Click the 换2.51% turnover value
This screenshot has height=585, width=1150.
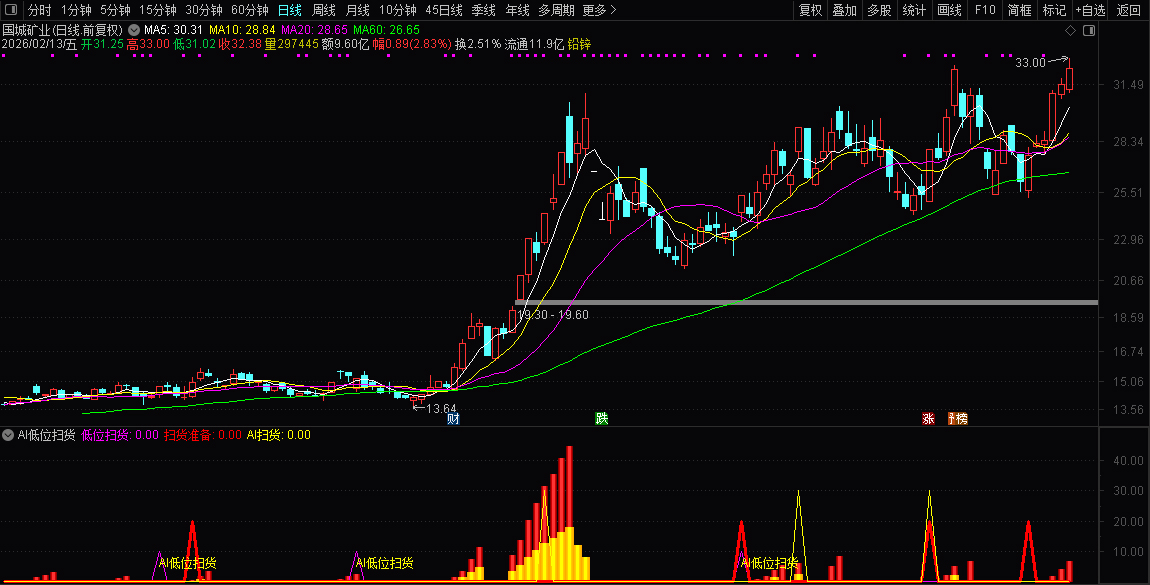coord(478,44)
